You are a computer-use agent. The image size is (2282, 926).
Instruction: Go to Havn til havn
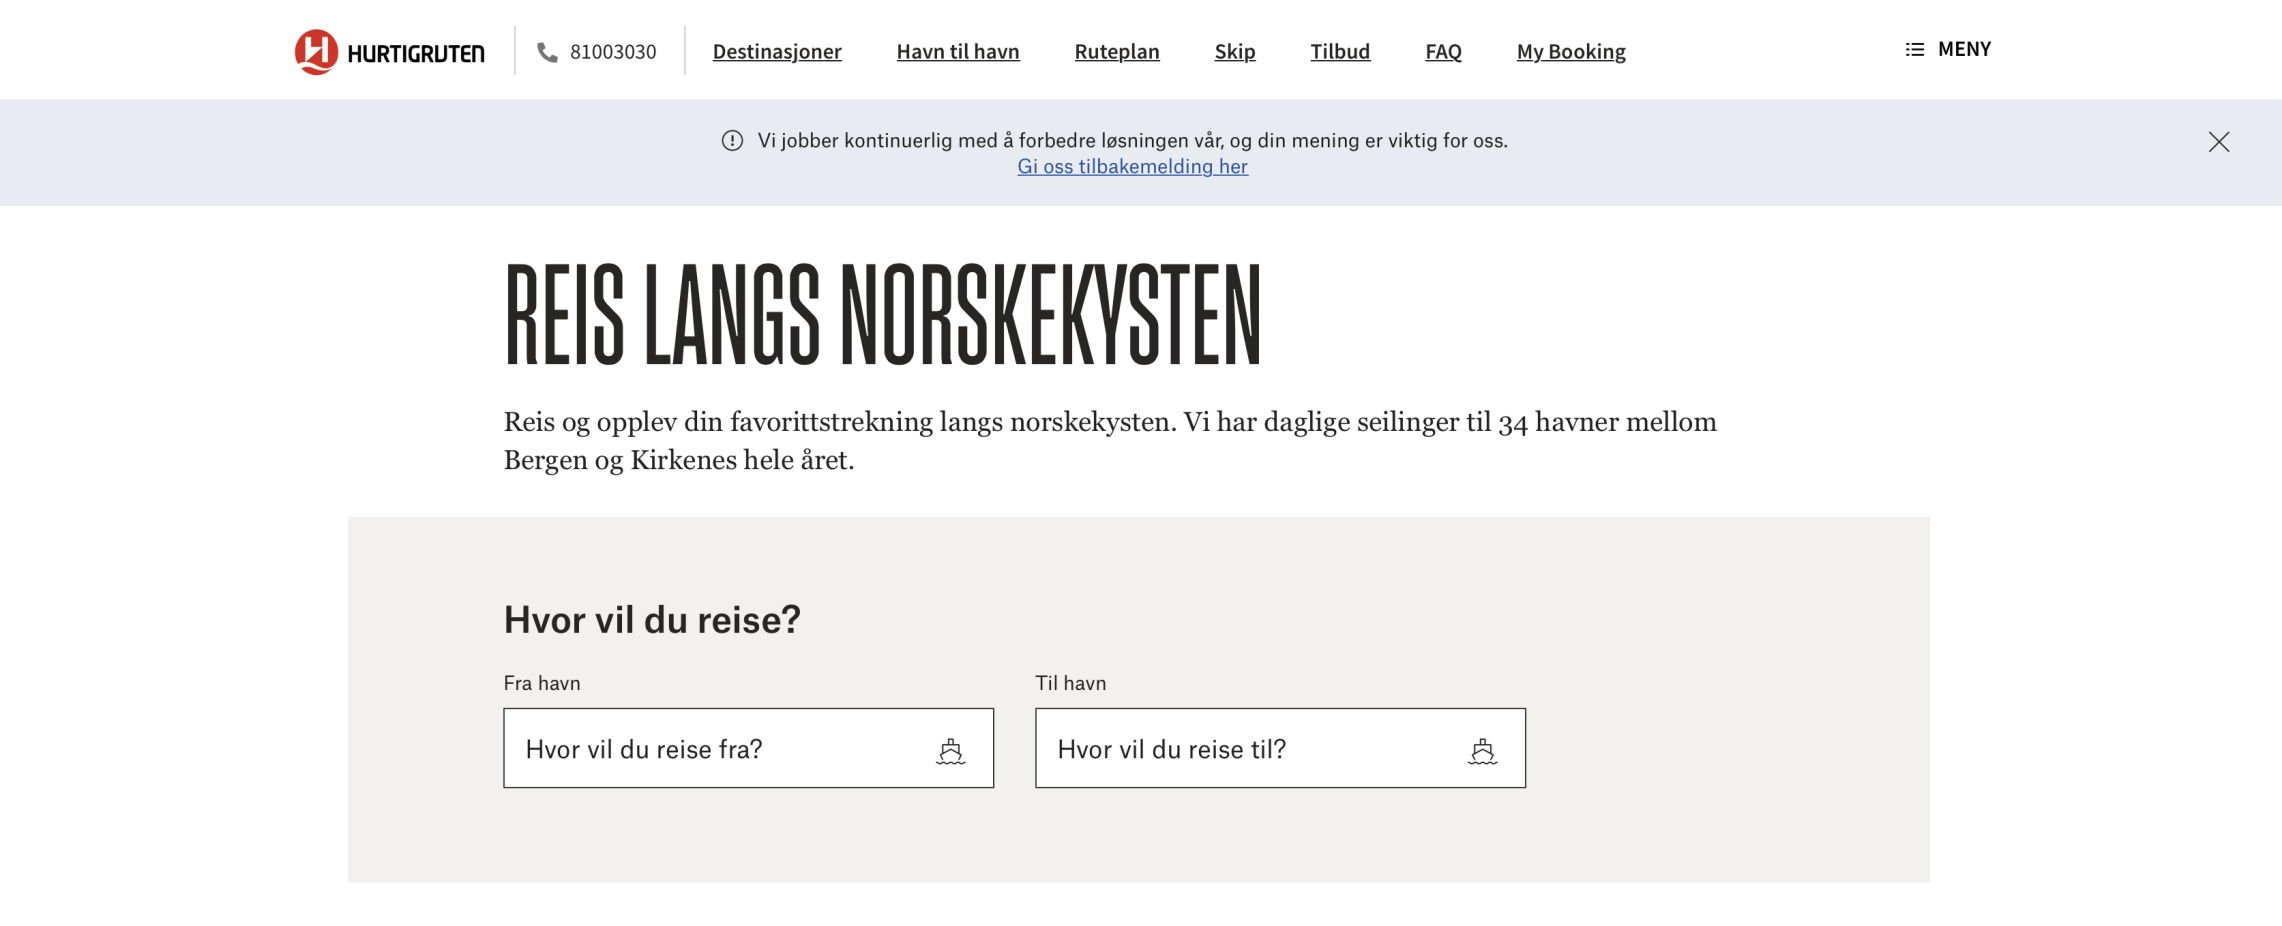pos(958,52)
